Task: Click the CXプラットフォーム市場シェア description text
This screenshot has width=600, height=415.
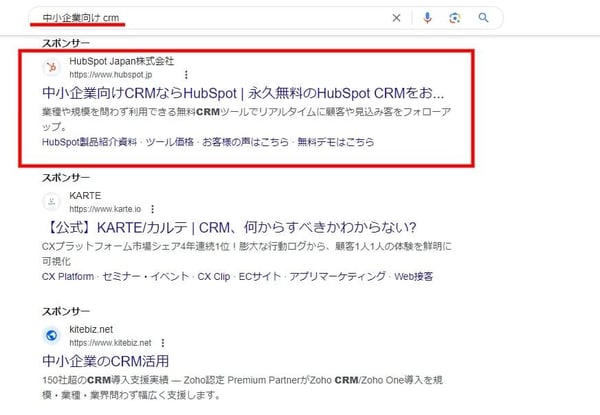Action: (247, 254)
